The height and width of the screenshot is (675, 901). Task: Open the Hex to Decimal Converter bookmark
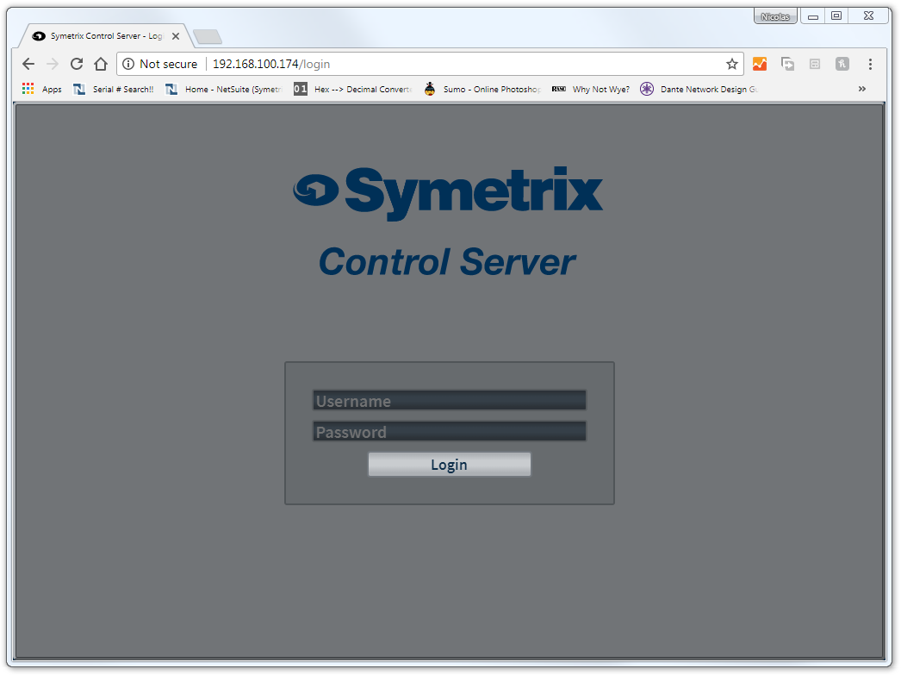(x=353, y=89)
